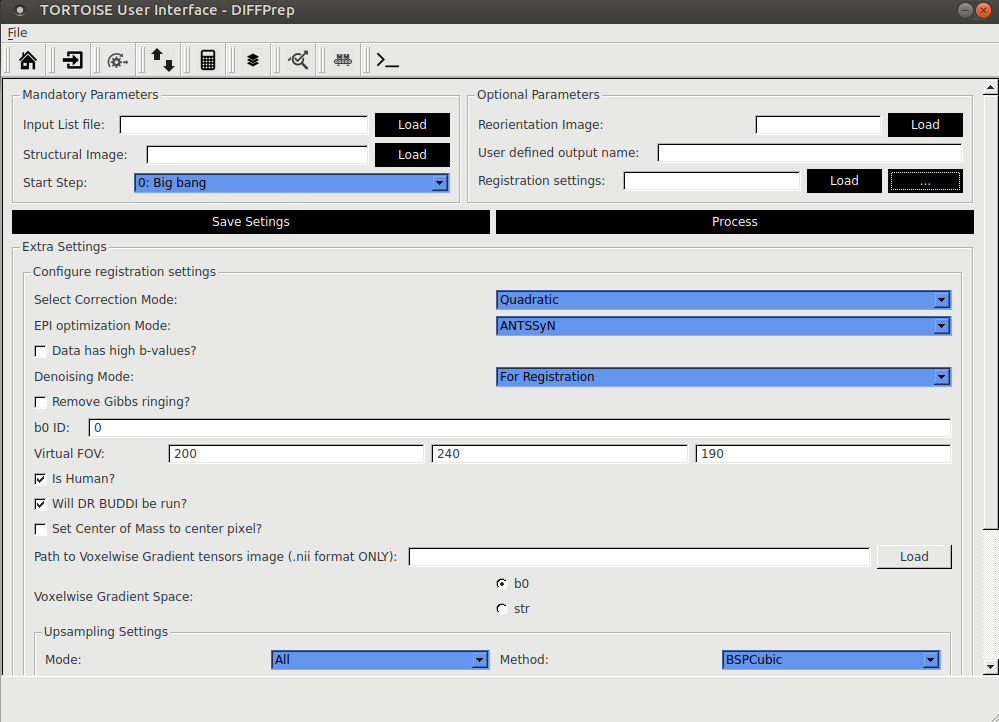The image size is (999, 722).
Task: Click the Voxelwise Gradient tensors path field
Action: (x=639, y=557)
